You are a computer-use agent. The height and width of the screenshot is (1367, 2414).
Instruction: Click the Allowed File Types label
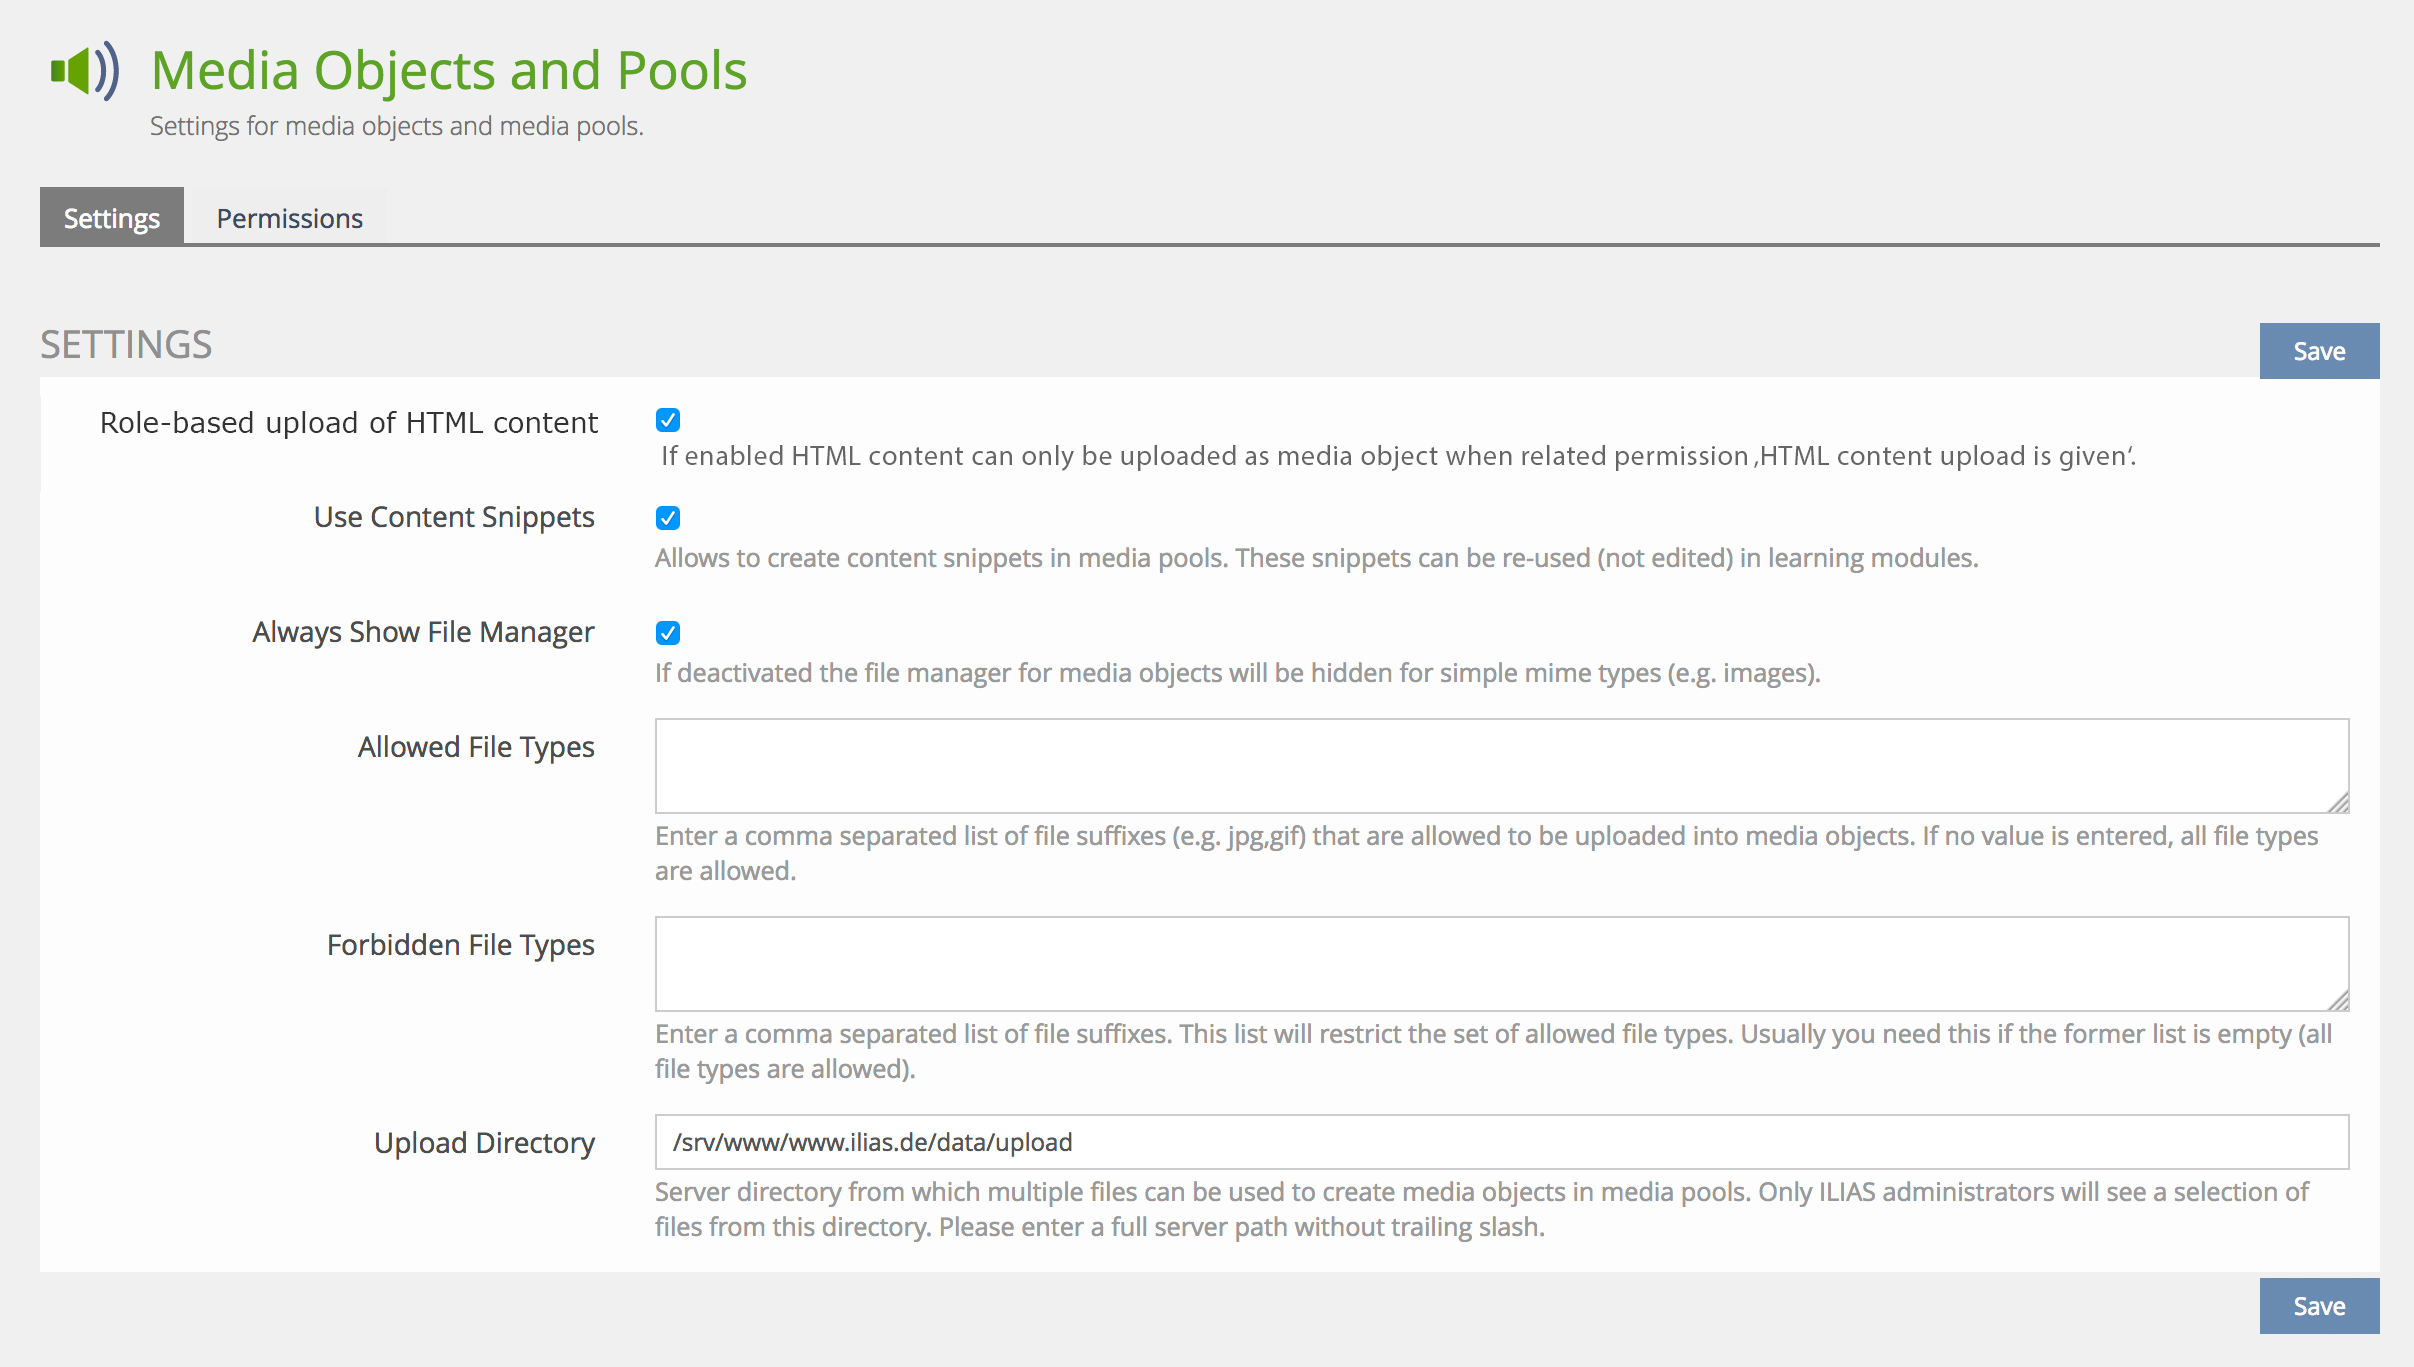(x=476, y=747)
